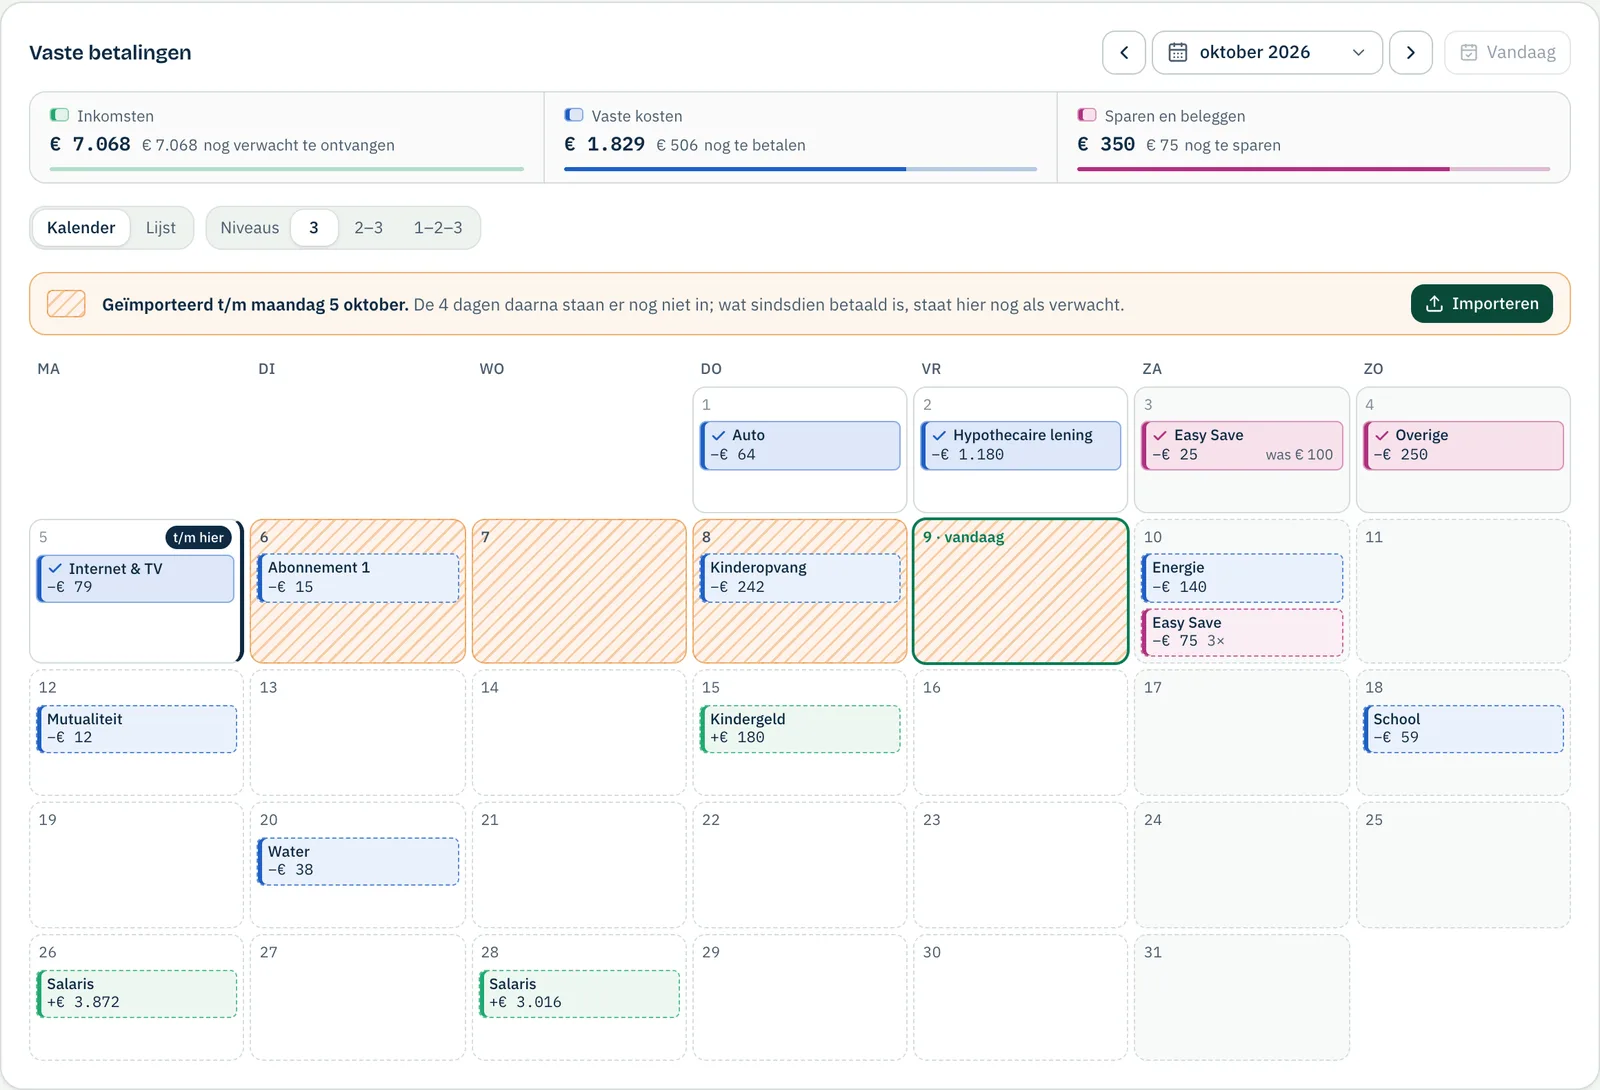Open the Kindergeld income entry
The width and height of the screenshot is (1600, 1090).
coord(801,729)
